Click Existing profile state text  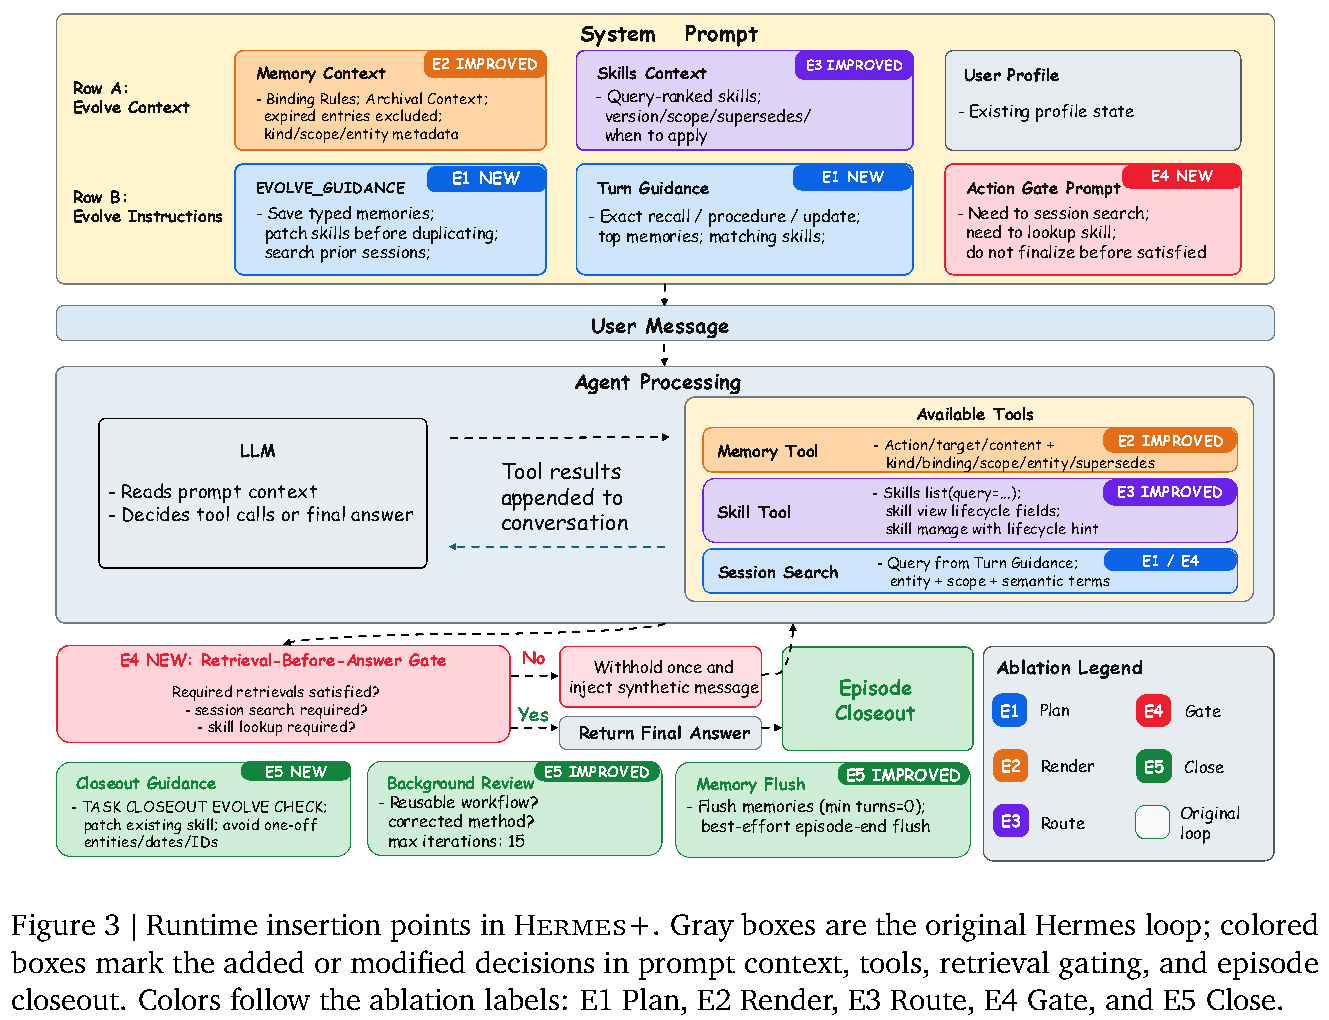[1051, 111]
